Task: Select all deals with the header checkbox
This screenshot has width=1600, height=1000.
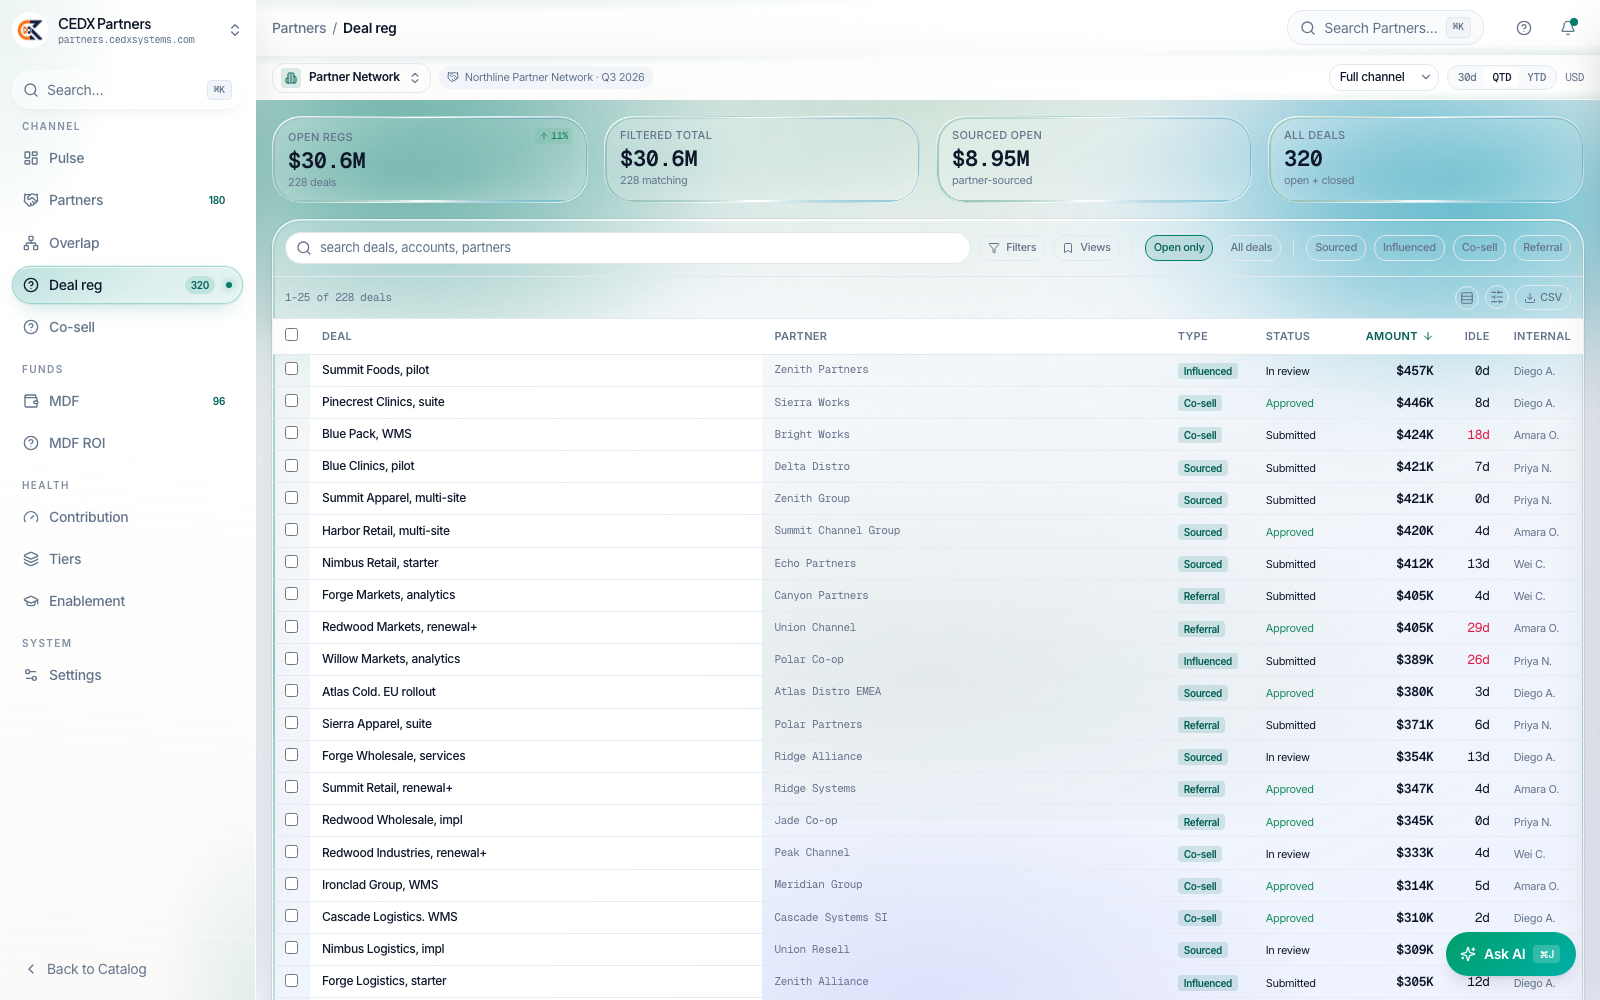Action: [x=291, y=335]
